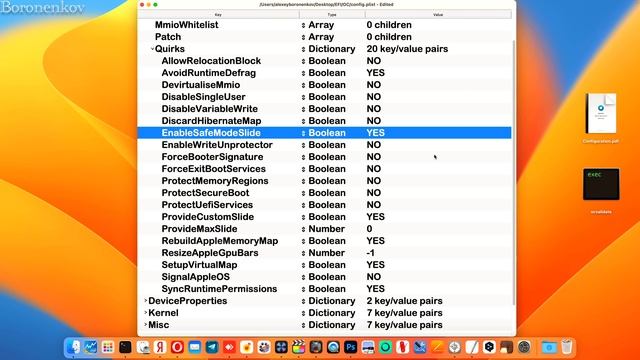Select the ForceBooterSignature key
The width and height of the screenshot is (640, 360).
point(212,157)
